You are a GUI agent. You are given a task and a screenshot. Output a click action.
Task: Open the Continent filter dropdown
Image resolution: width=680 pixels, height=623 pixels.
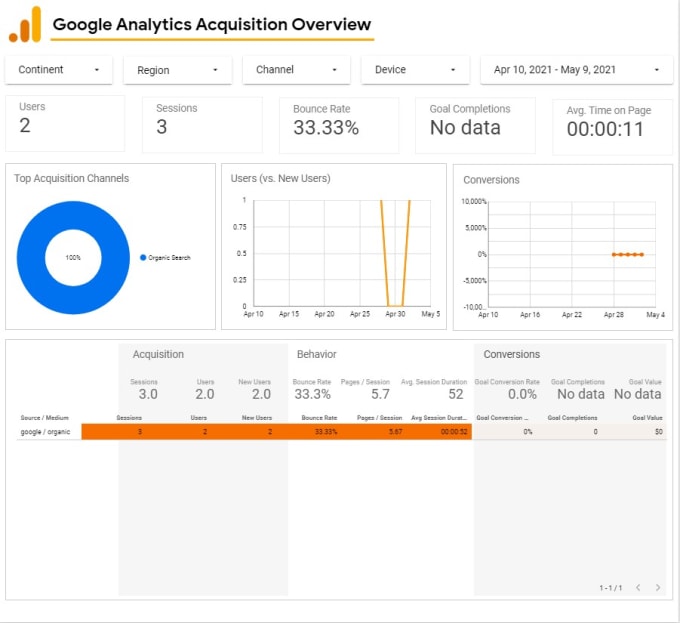pos(59,70)
